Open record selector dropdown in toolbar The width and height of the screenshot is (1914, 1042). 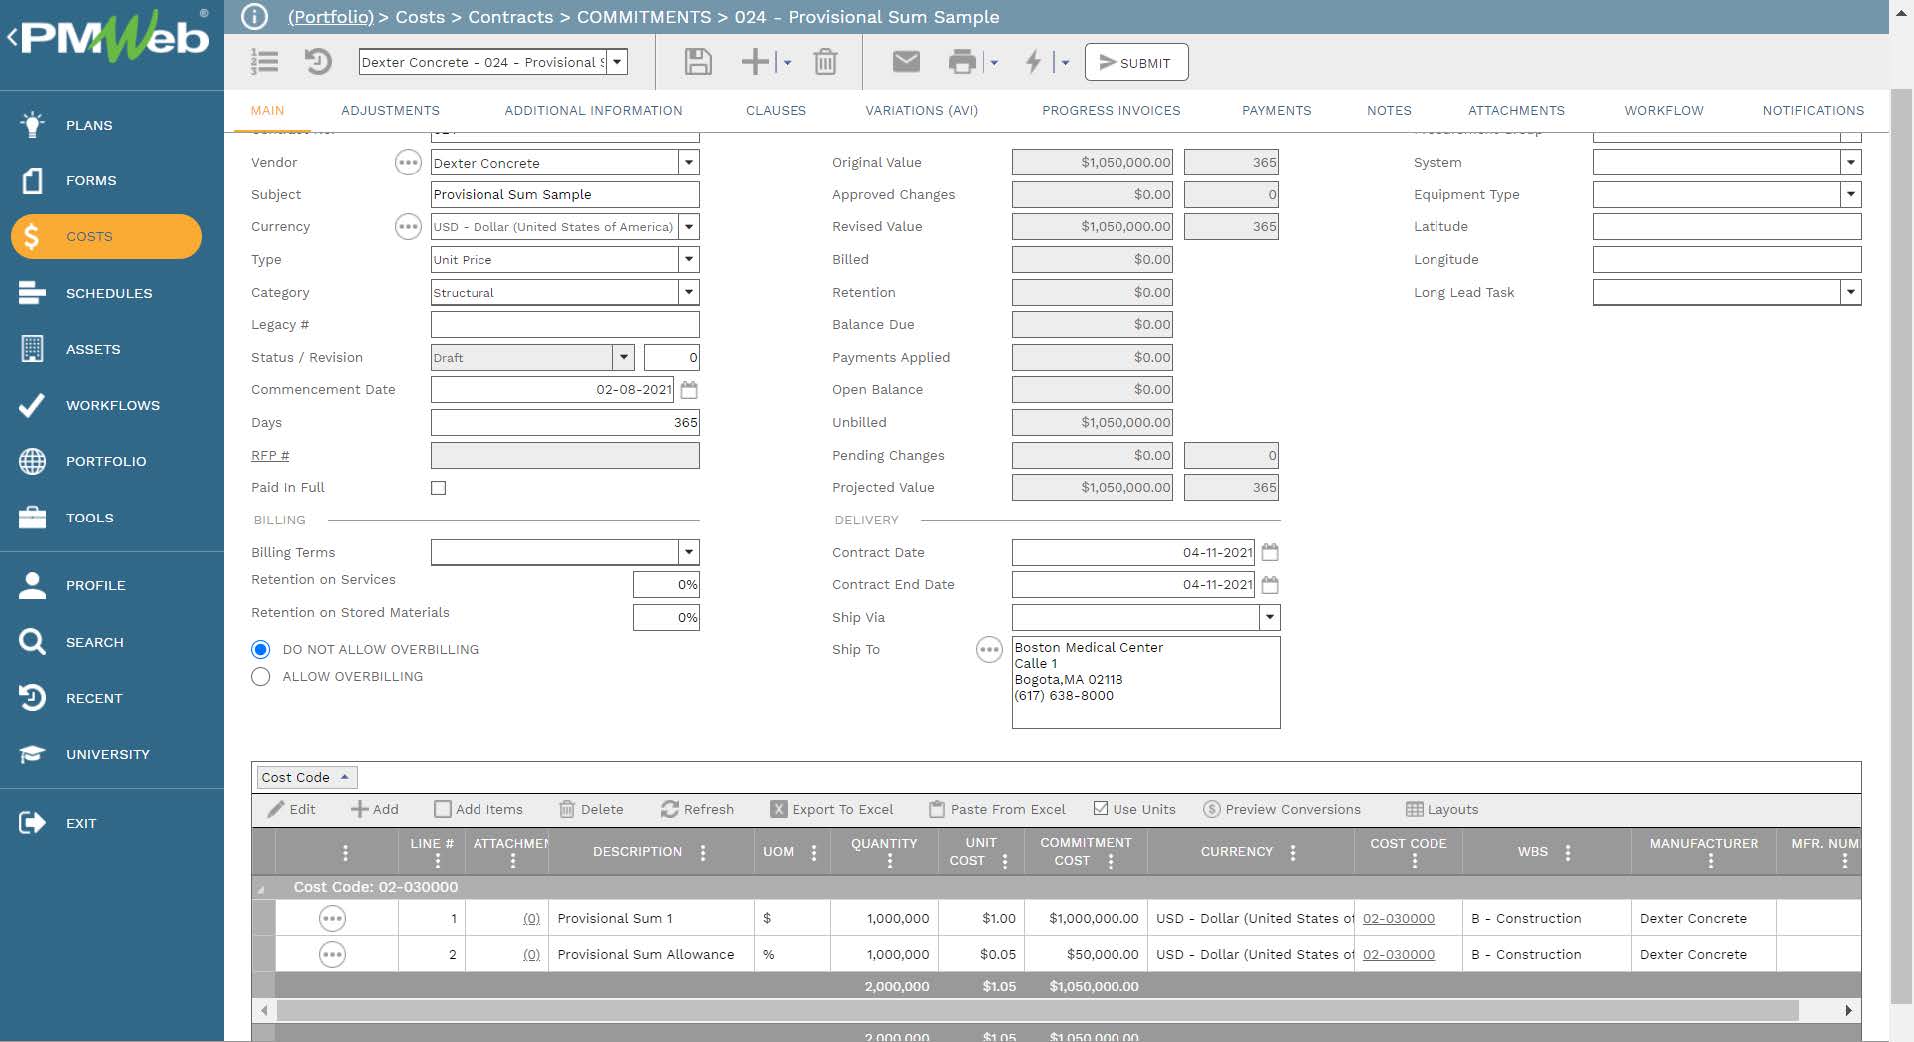[617, 62]
